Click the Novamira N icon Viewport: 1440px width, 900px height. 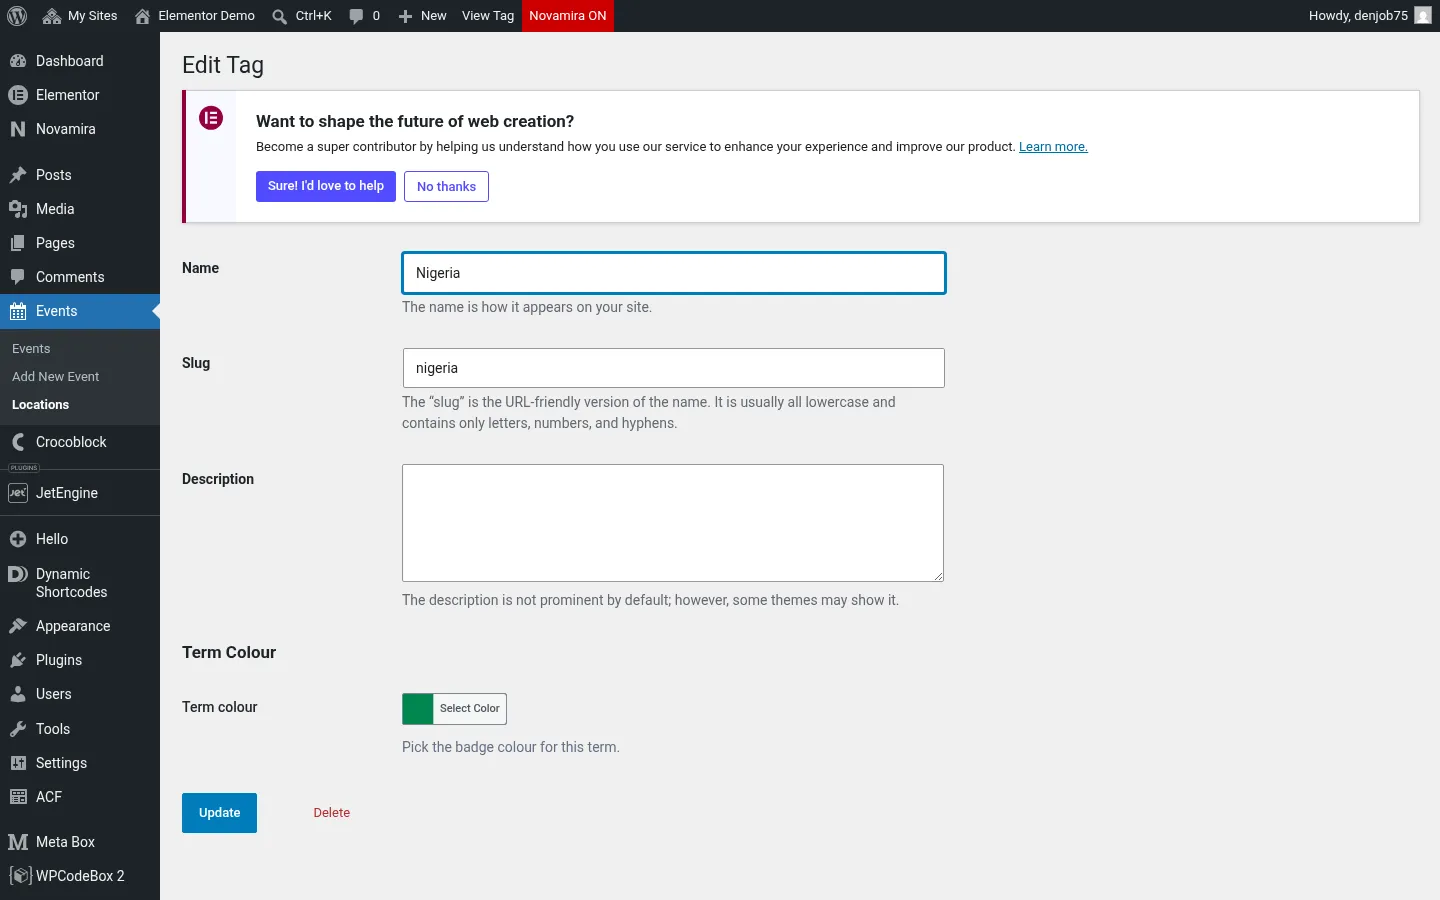pyautogui.click(x=18, y=129)
